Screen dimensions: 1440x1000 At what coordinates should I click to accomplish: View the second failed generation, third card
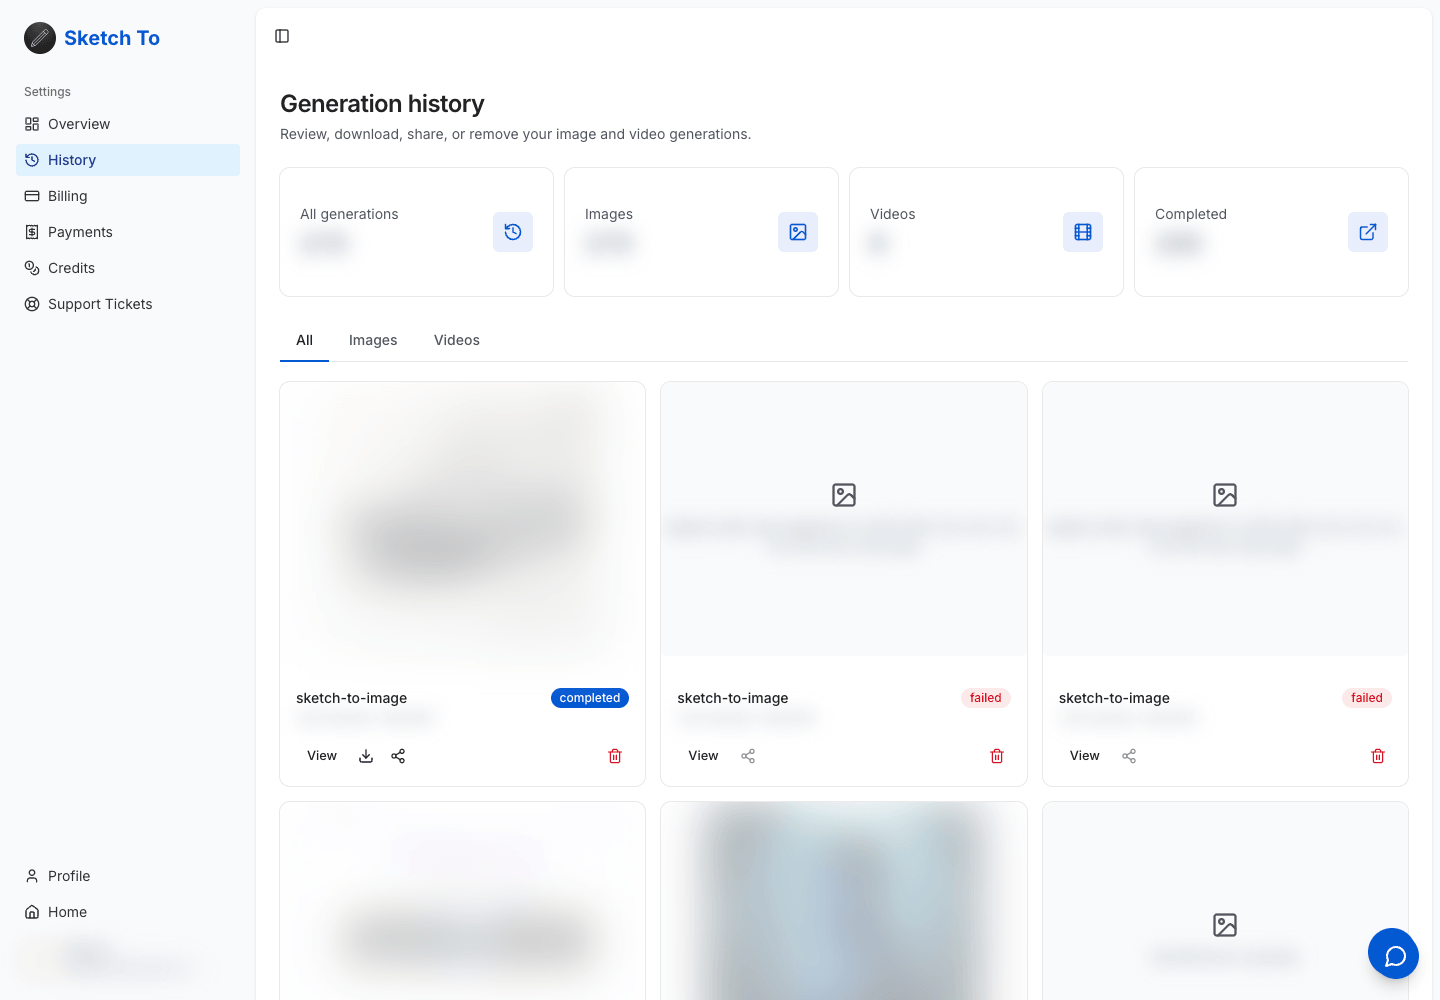click(1084, 756)
